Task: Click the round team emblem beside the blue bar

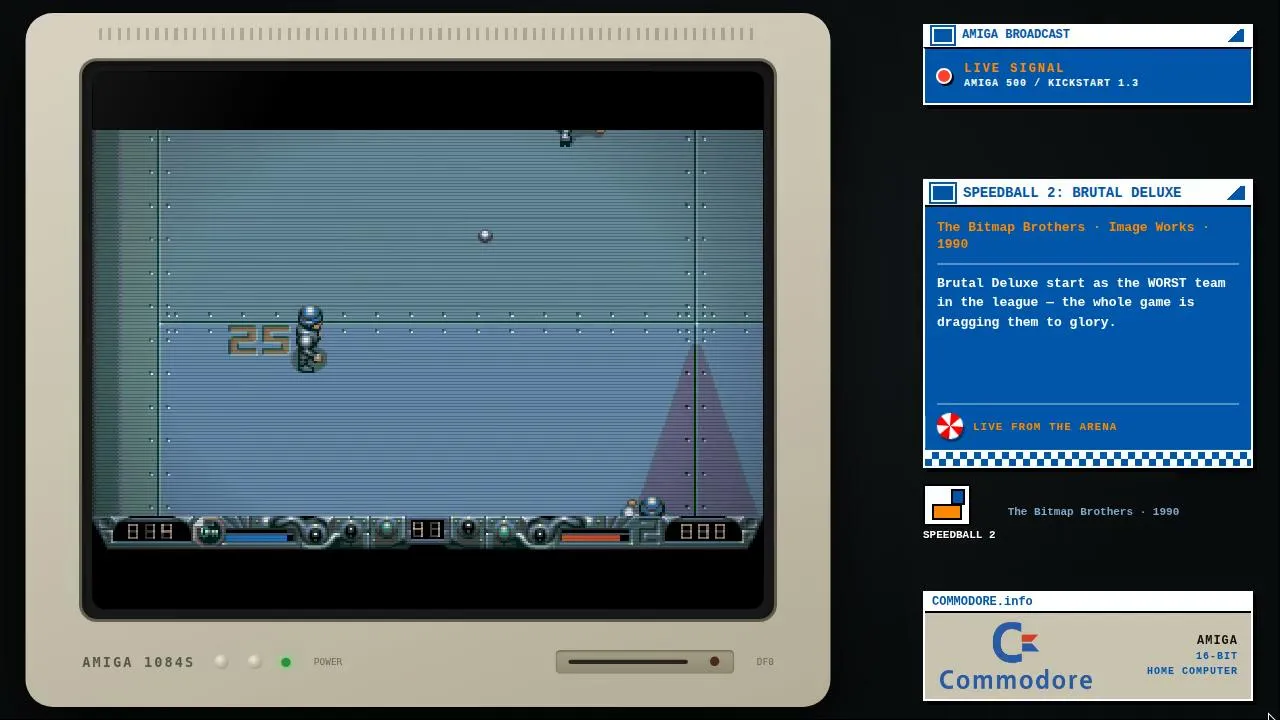Action: click(209, 532)
